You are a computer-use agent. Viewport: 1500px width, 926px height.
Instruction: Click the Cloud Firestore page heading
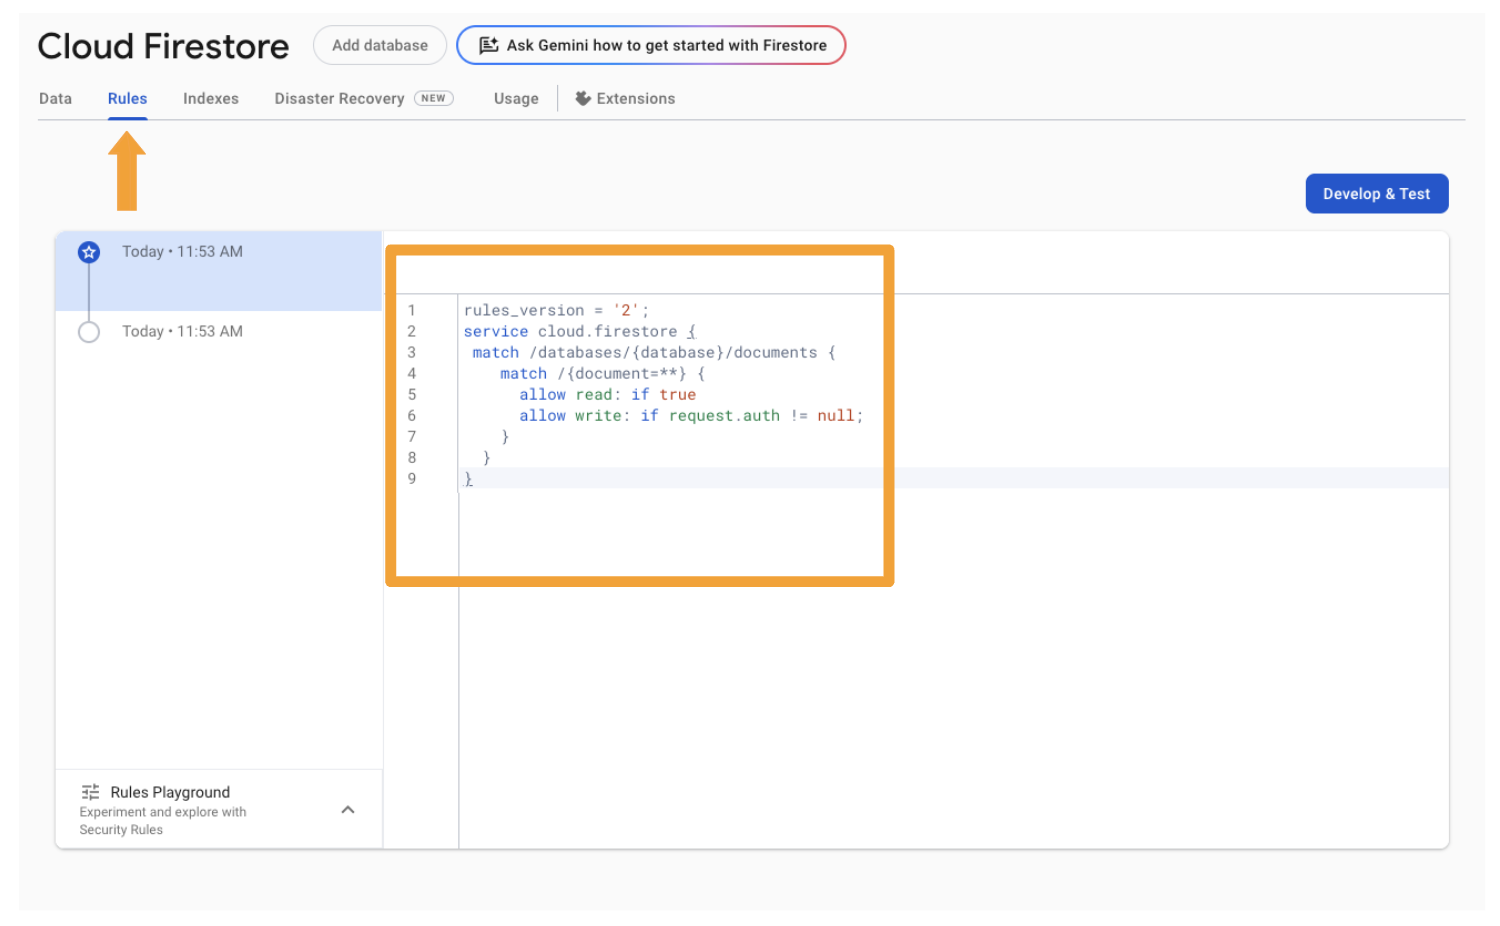coord(163,46)
